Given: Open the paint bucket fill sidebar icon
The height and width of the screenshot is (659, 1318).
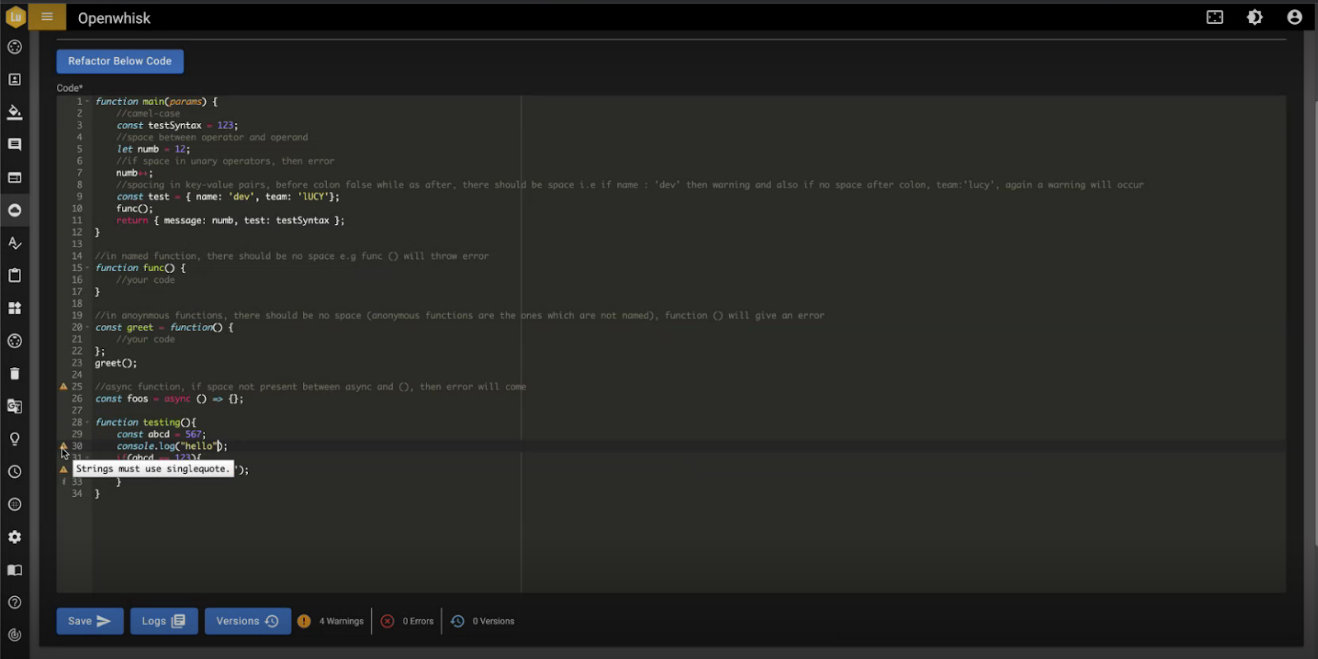Looking at the screenshot, I should tap(15, 112).
